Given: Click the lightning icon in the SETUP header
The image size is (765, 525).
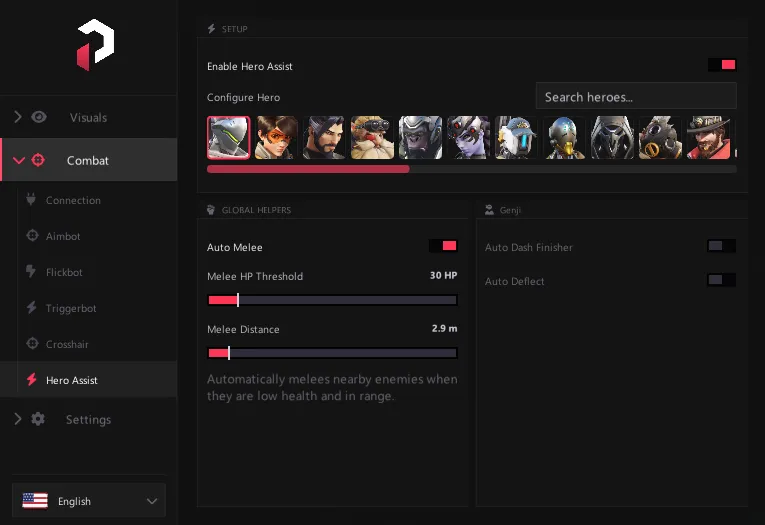Looking at the screenshot, I should coord(211,29).
